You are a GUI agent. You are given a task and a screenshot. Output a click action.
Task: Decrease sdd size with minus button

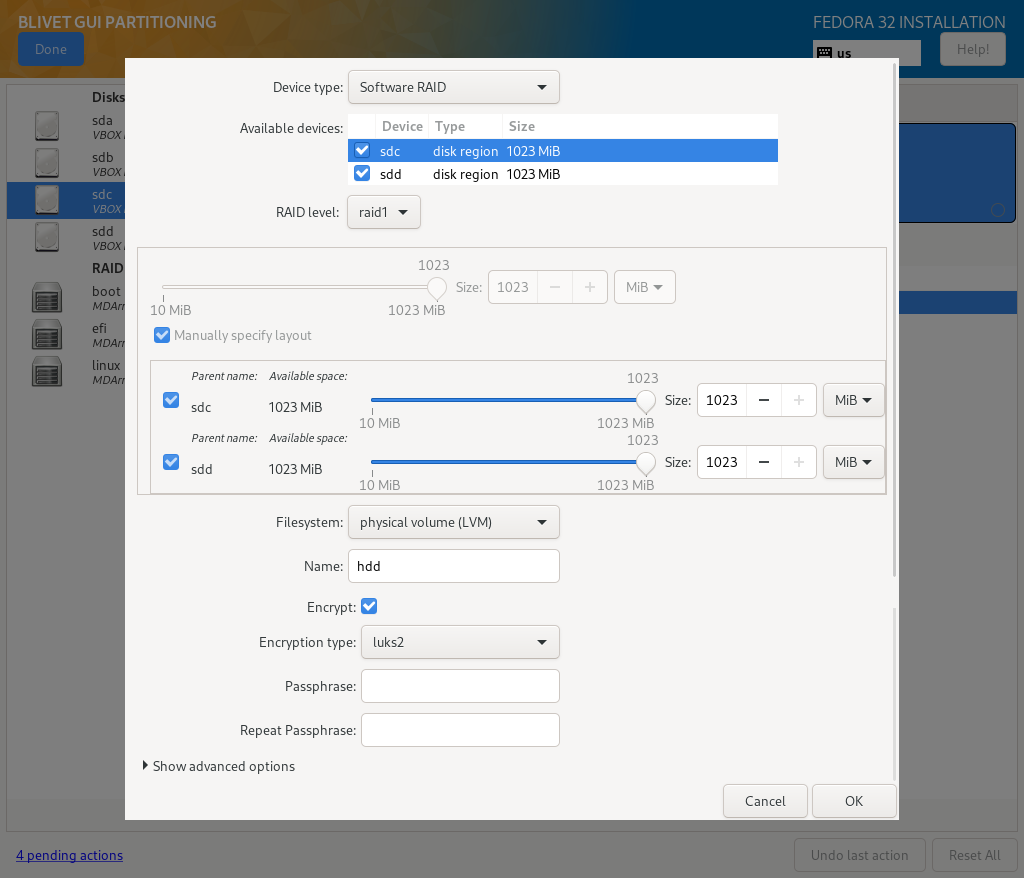pyautogui.click(x=764, y=462)
